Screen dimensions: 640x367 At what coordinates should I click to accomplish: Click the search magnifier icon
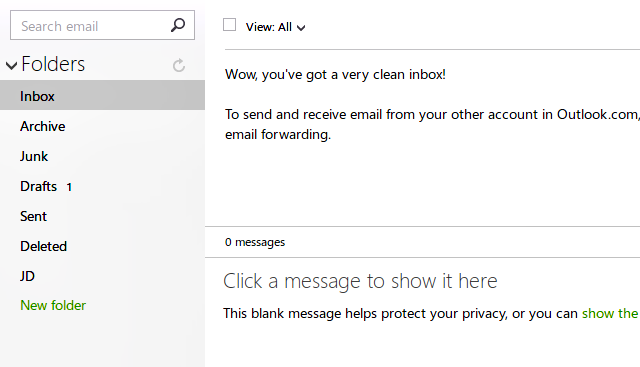178,25
